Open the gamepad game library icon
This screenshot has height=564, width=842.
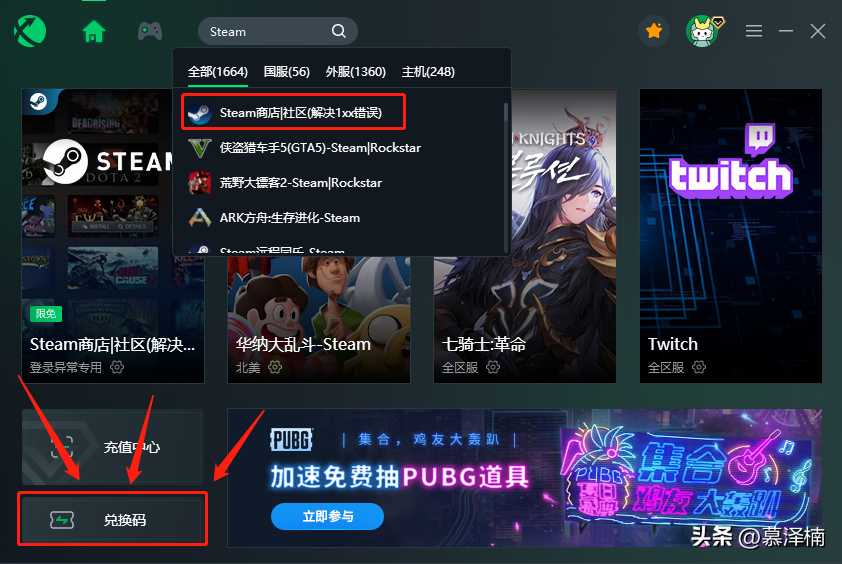coord(150,31)
